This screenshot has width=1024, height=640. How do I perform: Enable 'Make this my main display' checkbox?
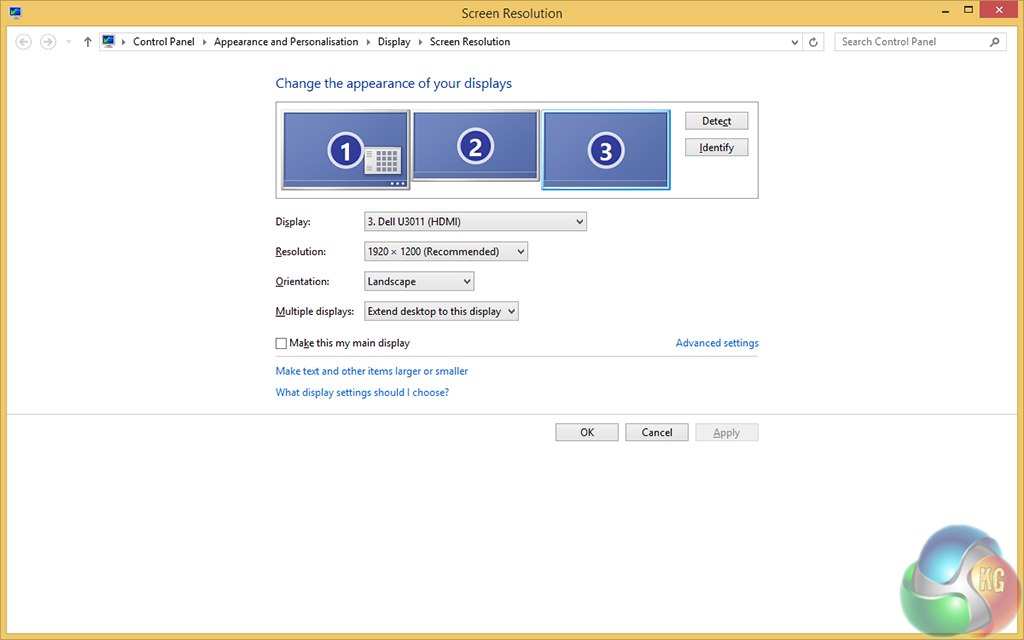point(281,343)
